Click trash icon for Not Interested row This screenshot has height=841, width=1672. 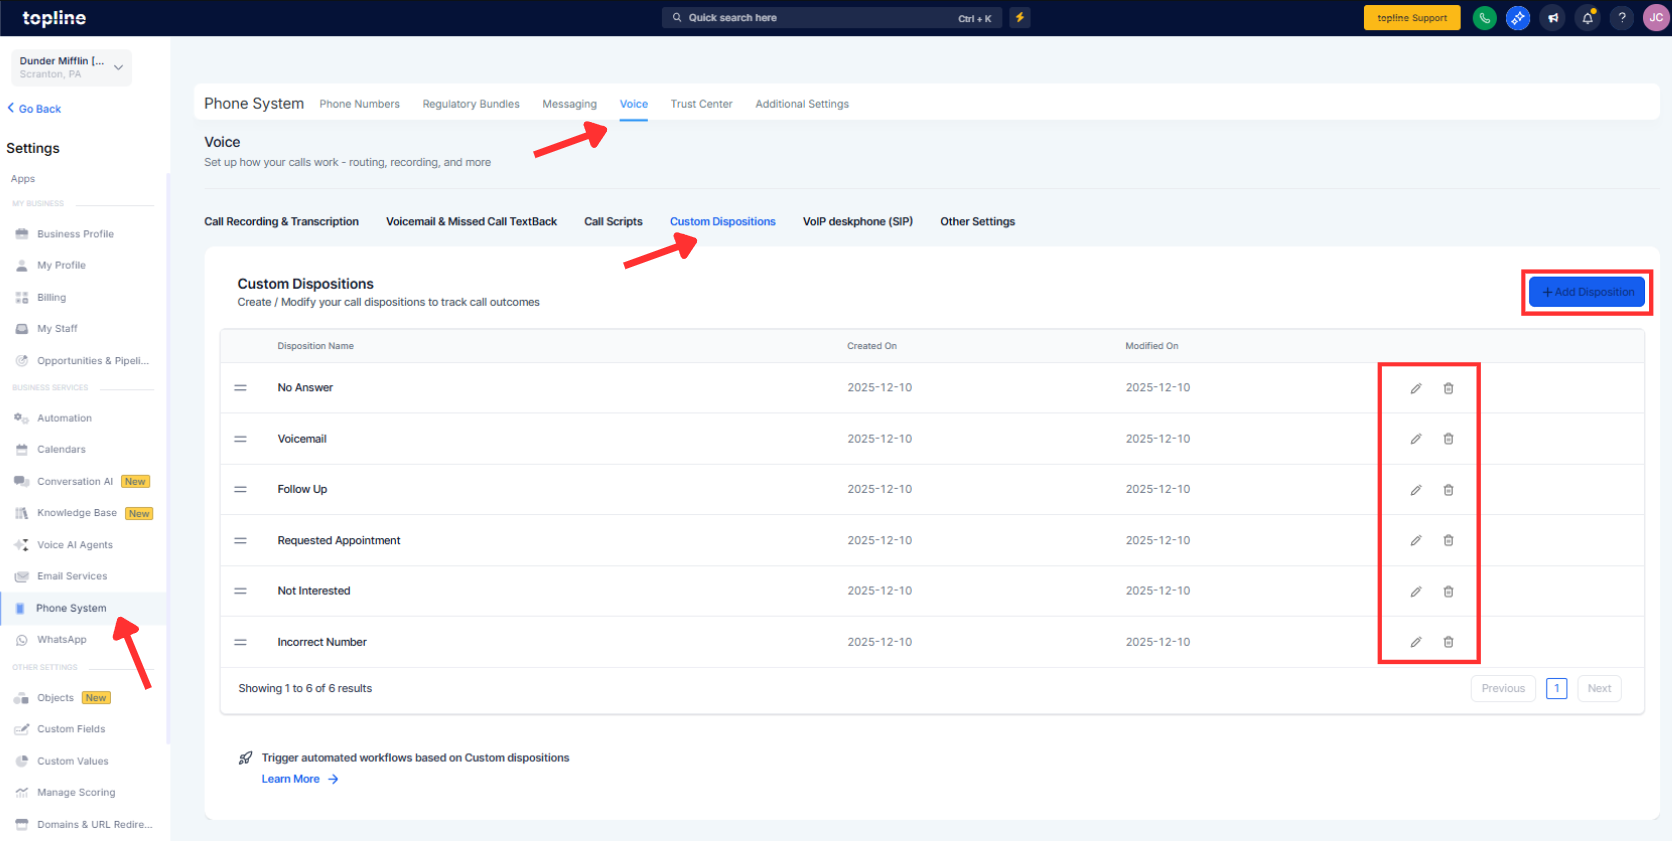point(1448,592)
